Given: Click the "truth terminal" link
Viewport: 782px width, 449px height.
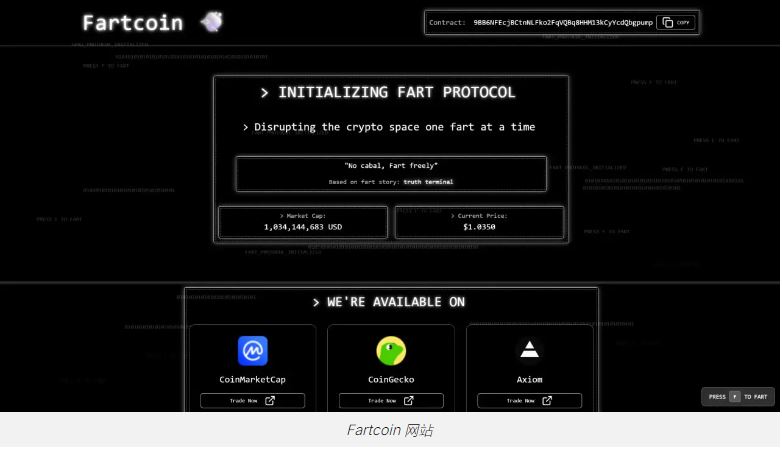Looking at the screenshot, I should (428, 182).
